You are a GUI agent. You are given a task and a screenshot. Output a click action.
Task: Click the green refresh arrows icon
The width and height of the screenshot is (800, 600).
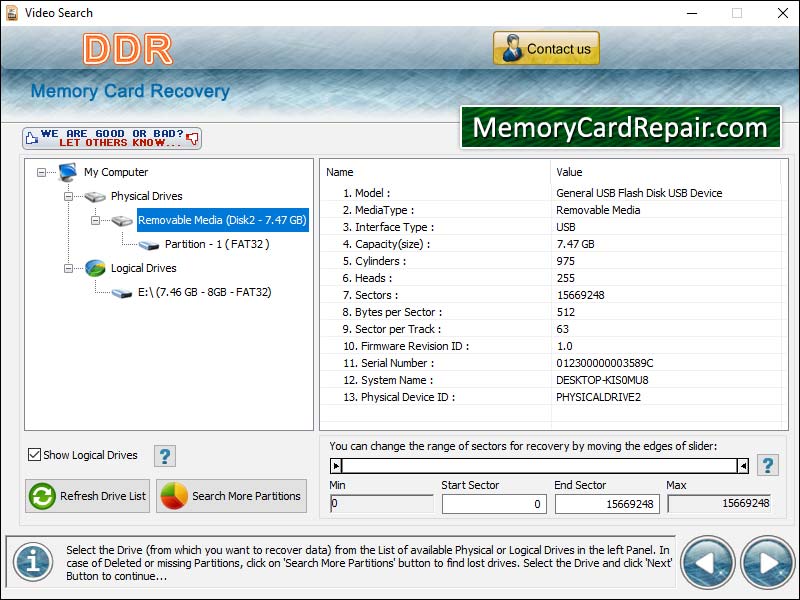(x=42, y=496)
